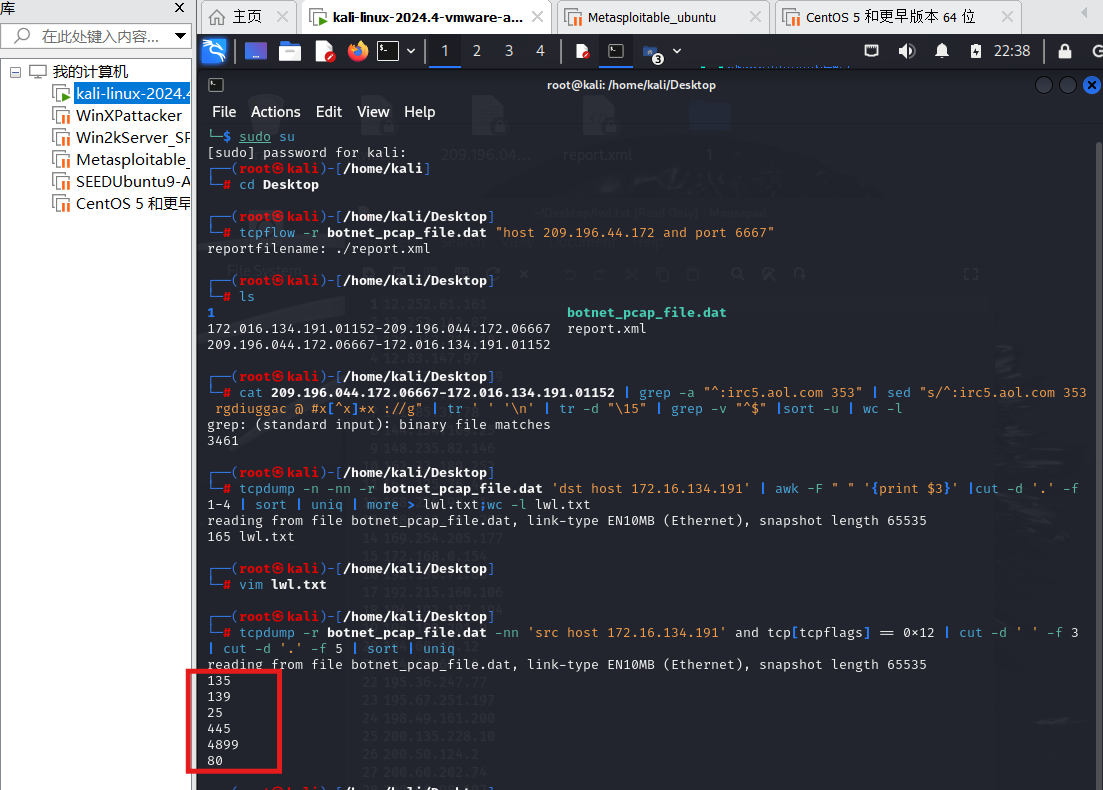Screen dimensions: 1103x790
Task: Select Metasploitable VM in library tree
Action: (131, 160)
